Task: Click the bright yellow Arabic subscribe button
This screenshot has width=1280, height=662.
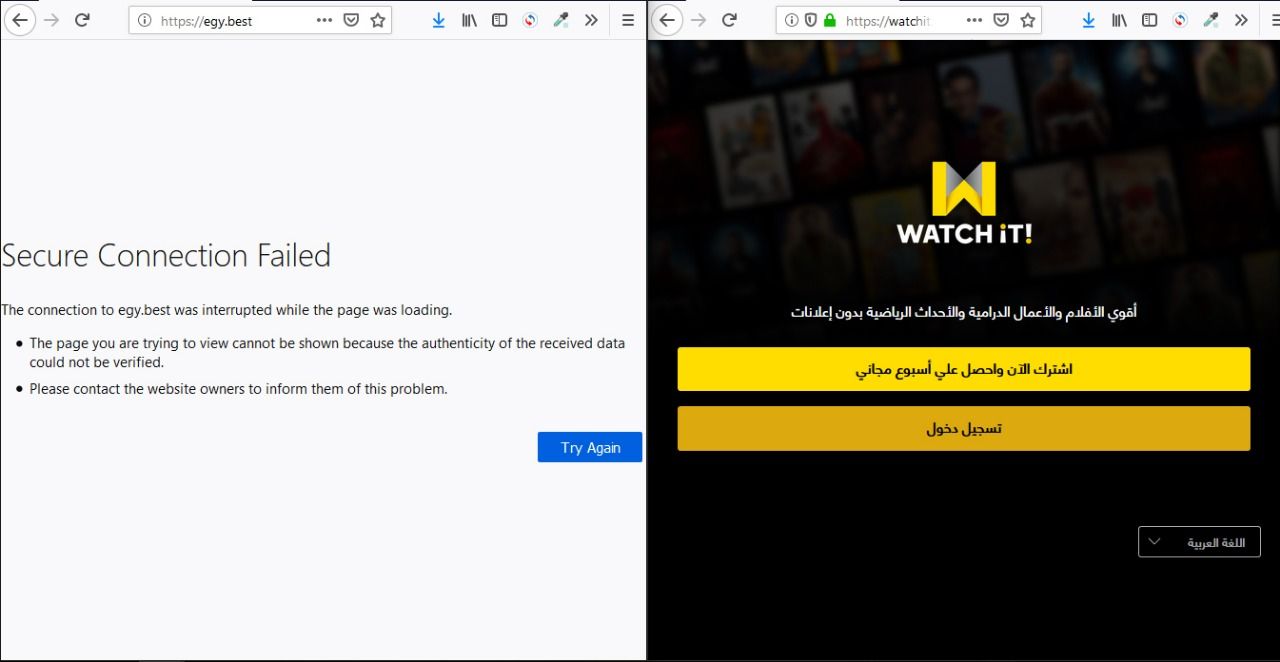Action: pyautogui.click(x=964, y=369)
